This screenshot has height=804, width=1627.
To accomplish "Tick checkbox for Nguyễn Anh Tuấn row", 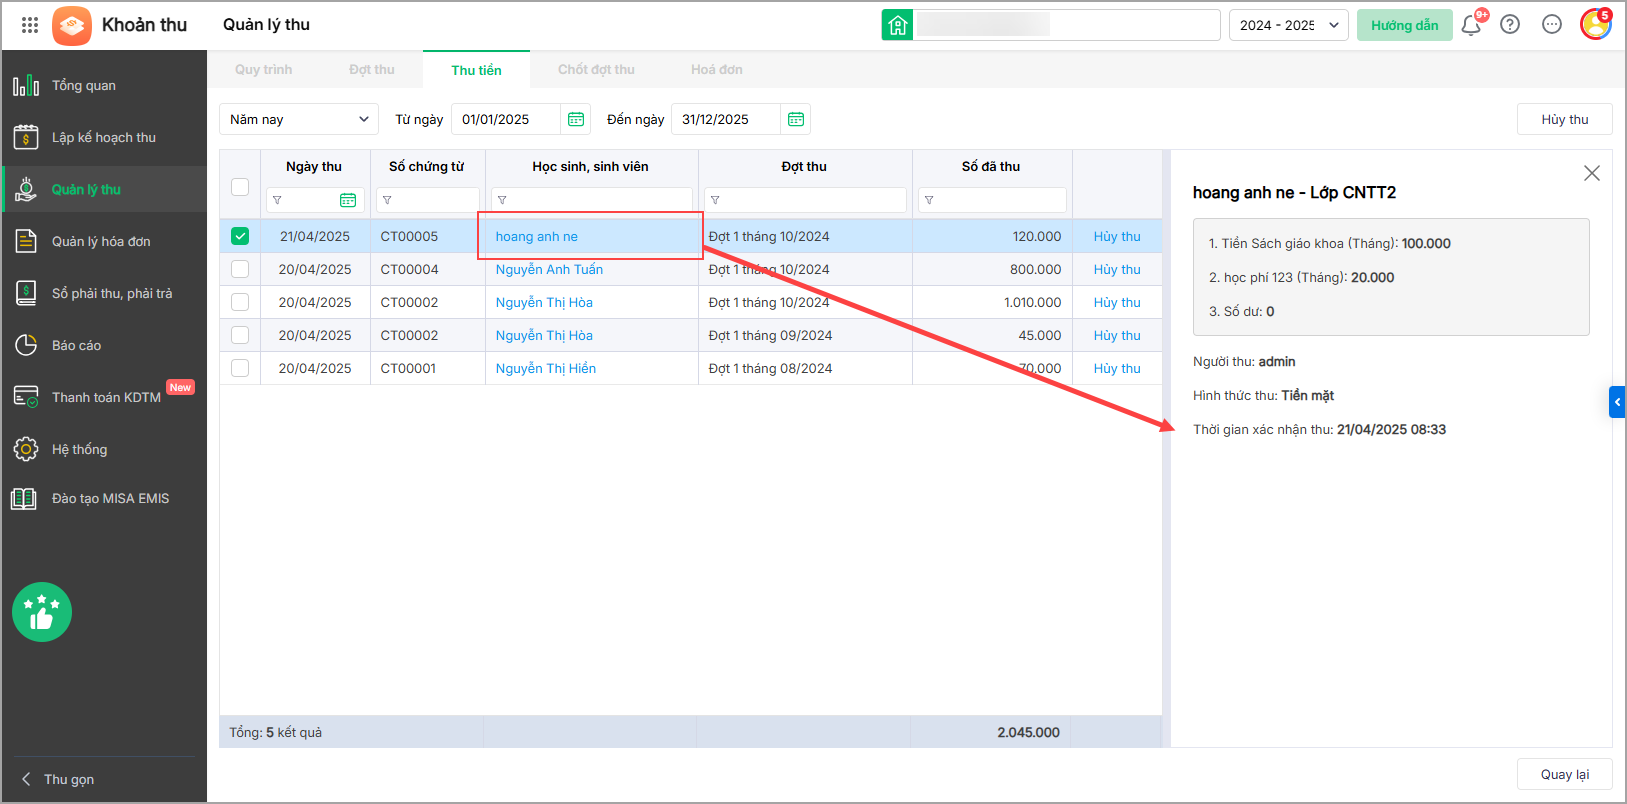I will (x=240, y=269).
